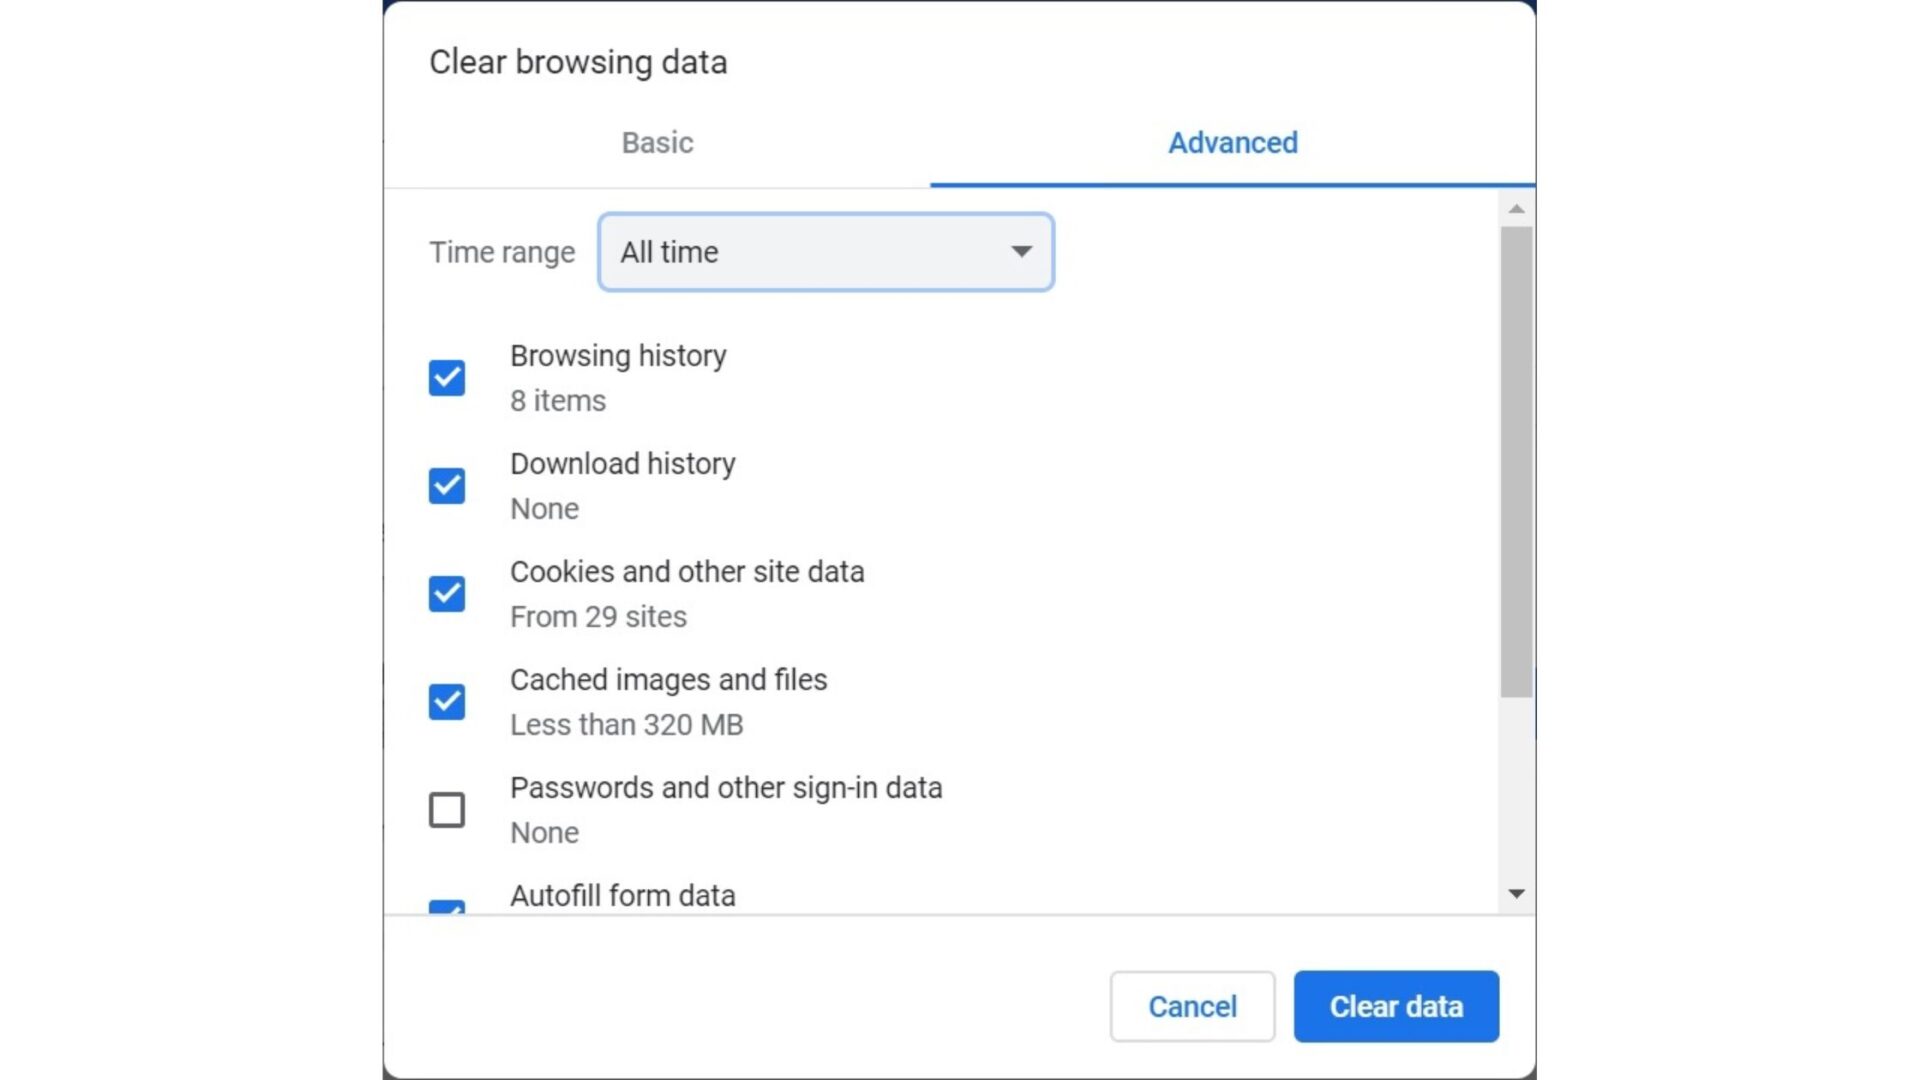
Task: Switch to the Basic tab
Action: click(656, 143)
